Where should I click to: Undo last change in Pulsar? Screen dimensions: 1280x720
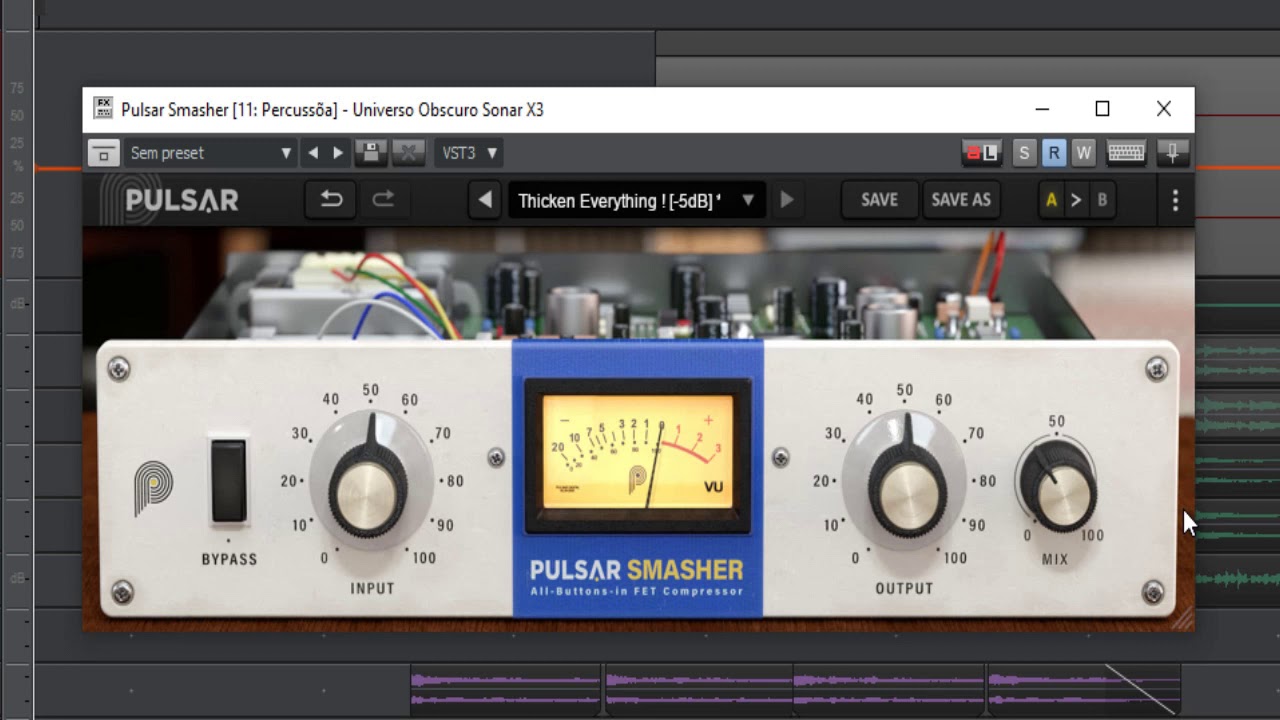tap(331, 200)
